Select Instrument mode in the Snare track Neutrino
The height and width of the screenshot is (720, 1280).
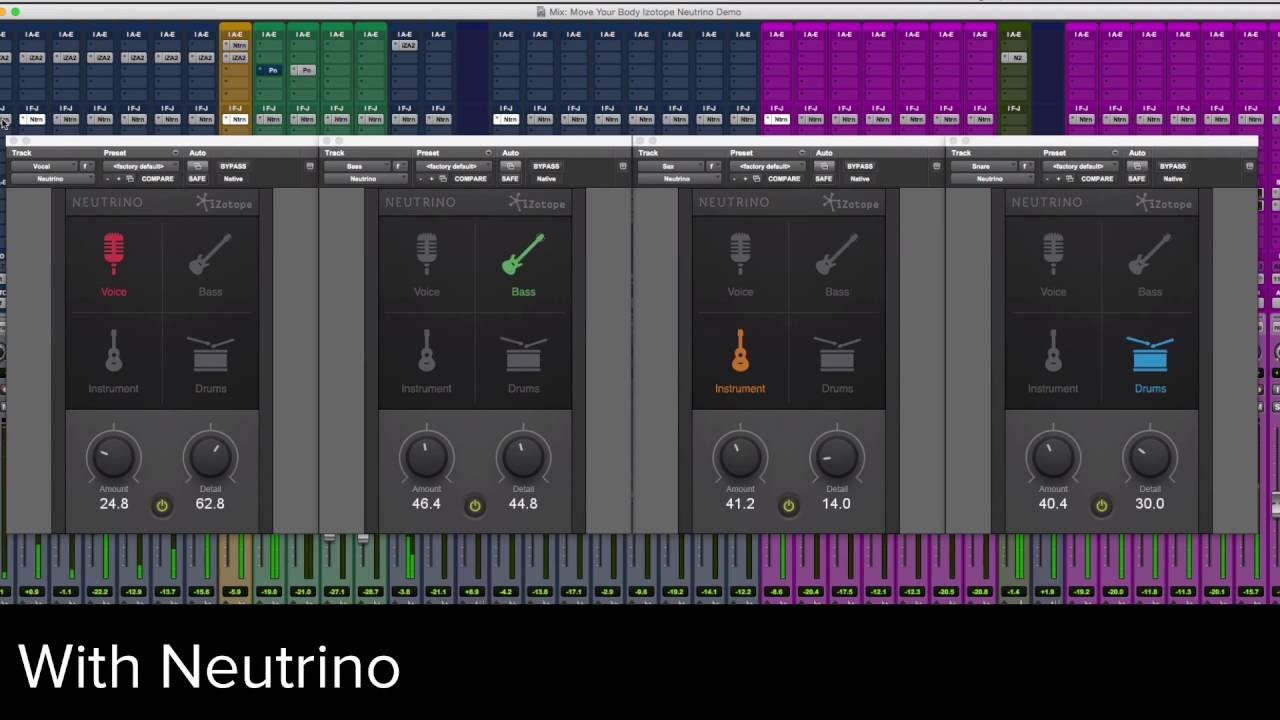(x=1053, y=362)
